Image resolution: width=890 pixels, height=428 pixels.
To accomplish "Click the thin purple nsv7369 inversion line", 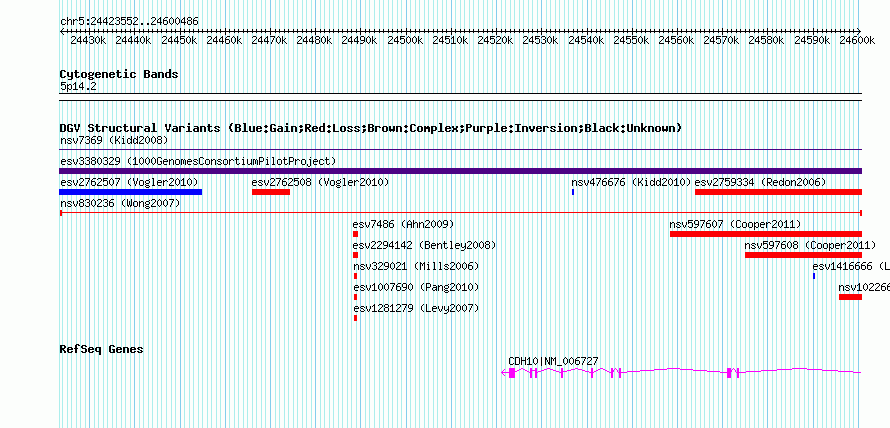I will [x=461, y=150].
